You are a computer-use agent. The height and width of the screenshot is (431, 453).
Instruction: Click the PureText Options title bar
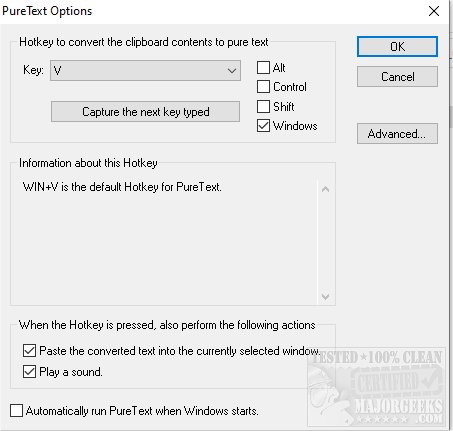tap(213, 11)
